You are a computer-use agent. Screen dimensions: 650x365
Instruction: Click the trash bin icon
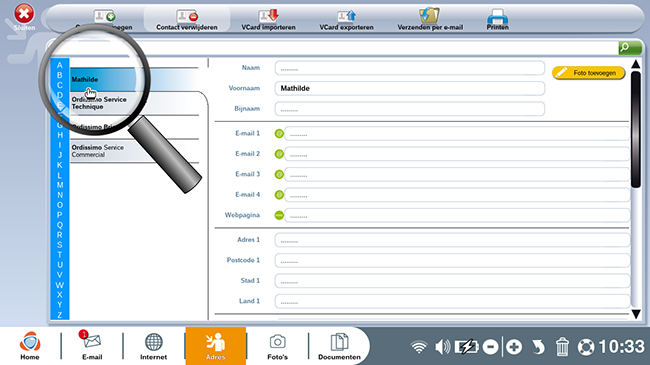(x=562, y=347)
